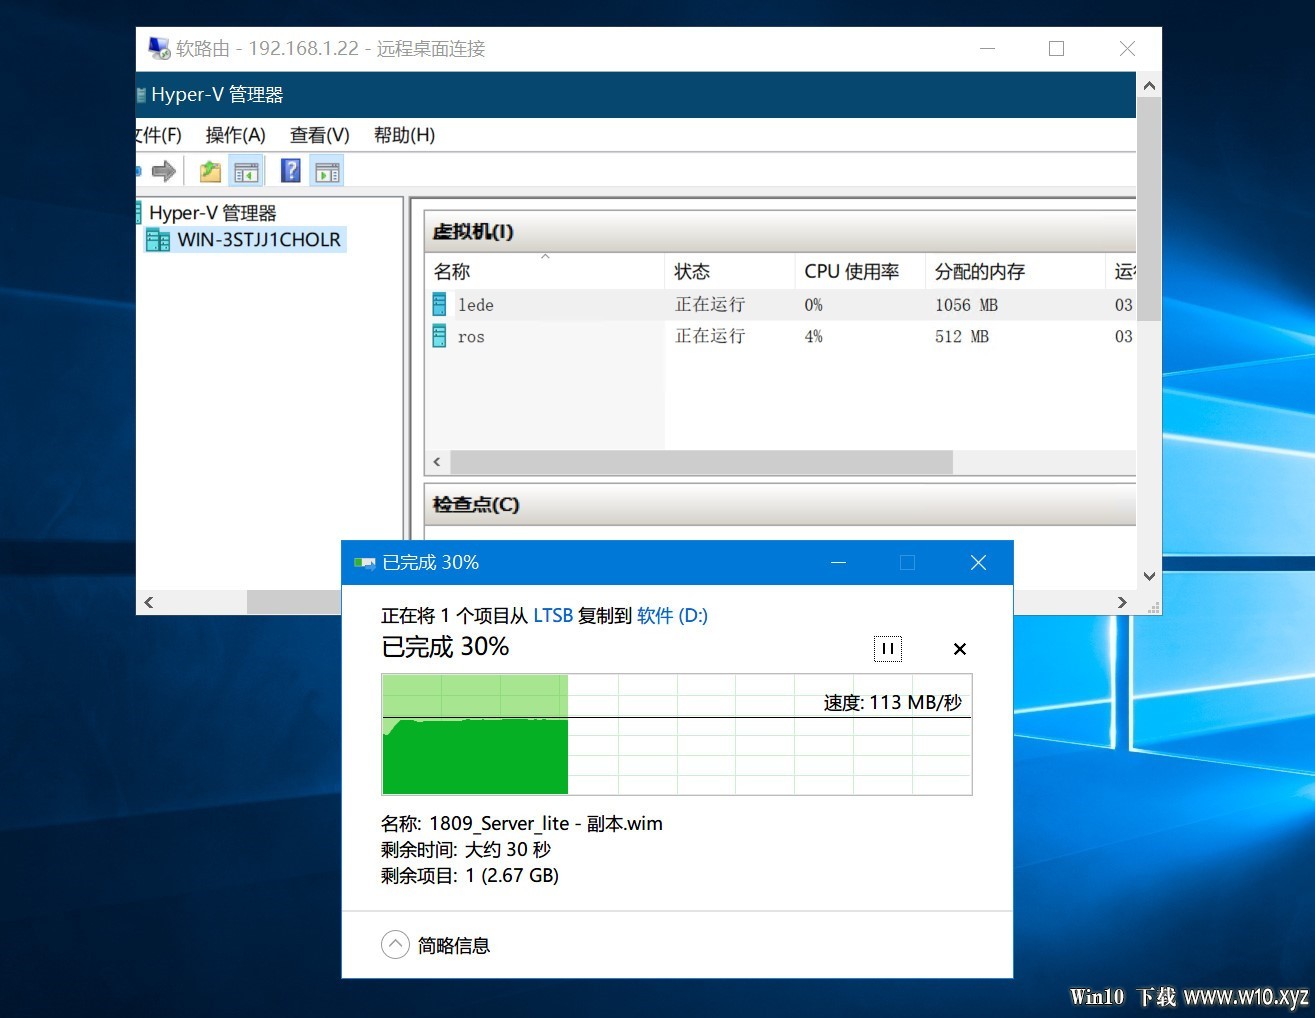
Task: Click the remote desktop horizontal scrollbar right arrow
Action: coord(1122,602)
